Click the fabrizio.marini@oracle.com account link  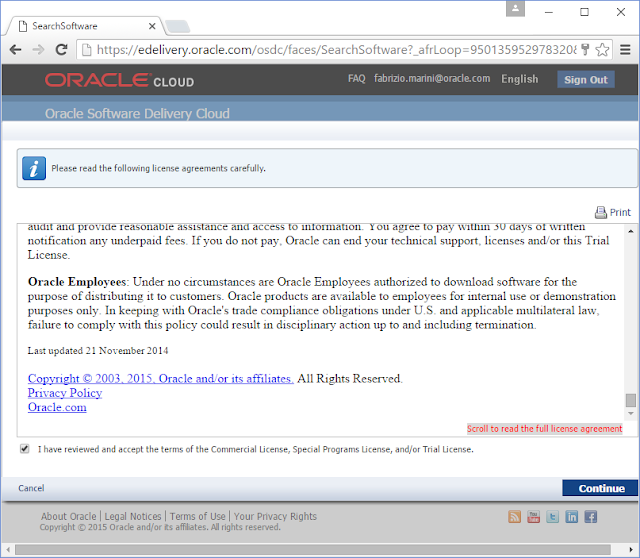click(432, 78)
